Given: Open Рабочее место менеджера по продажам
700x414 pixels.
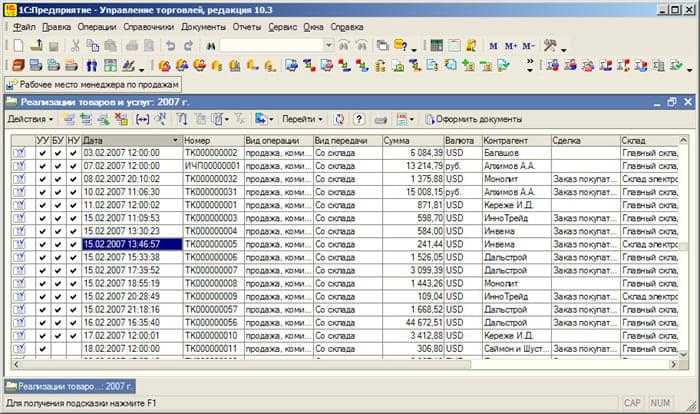Looking at the screenshot, I should [93, 84].
